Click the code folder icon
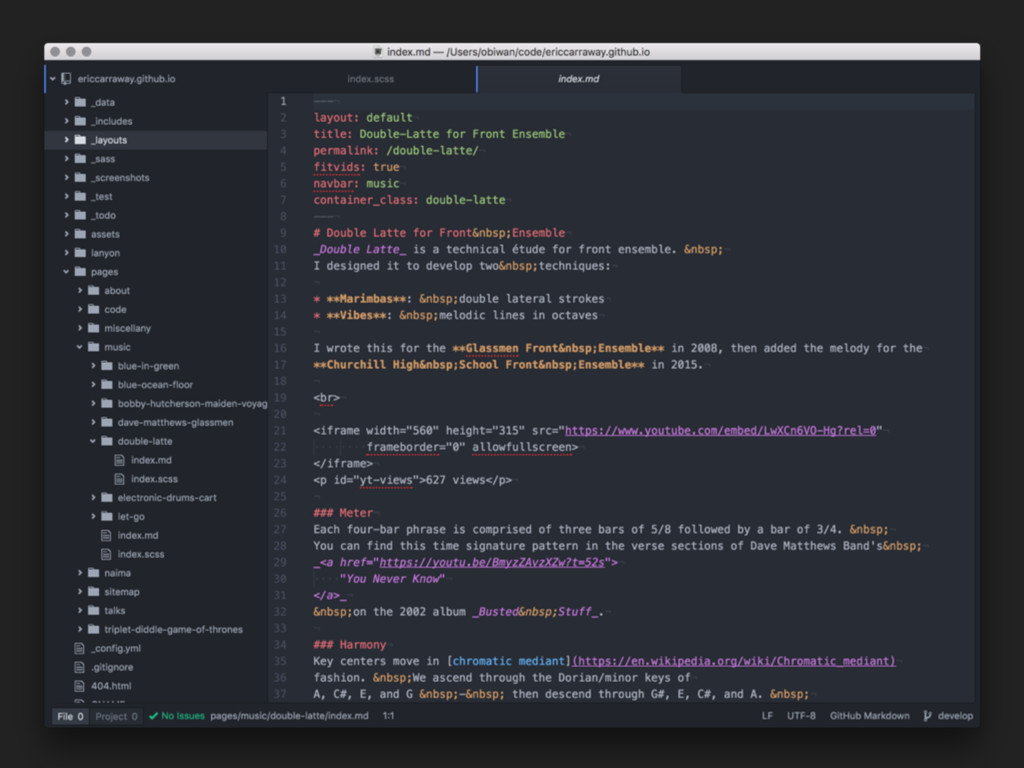This screenshot has width=1024, height=768. tap(93, 310)
